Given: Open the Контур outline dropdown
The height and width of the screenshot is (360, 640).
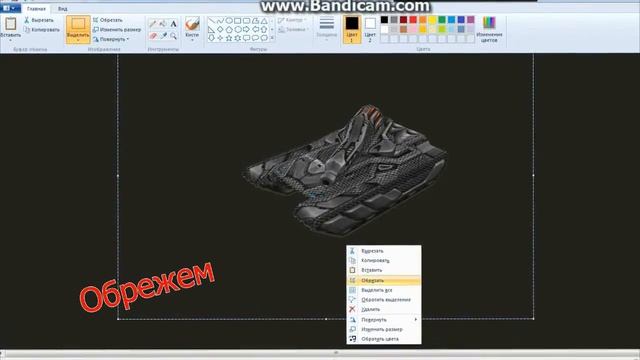Looking at the screenshot, I should [293, 20].
